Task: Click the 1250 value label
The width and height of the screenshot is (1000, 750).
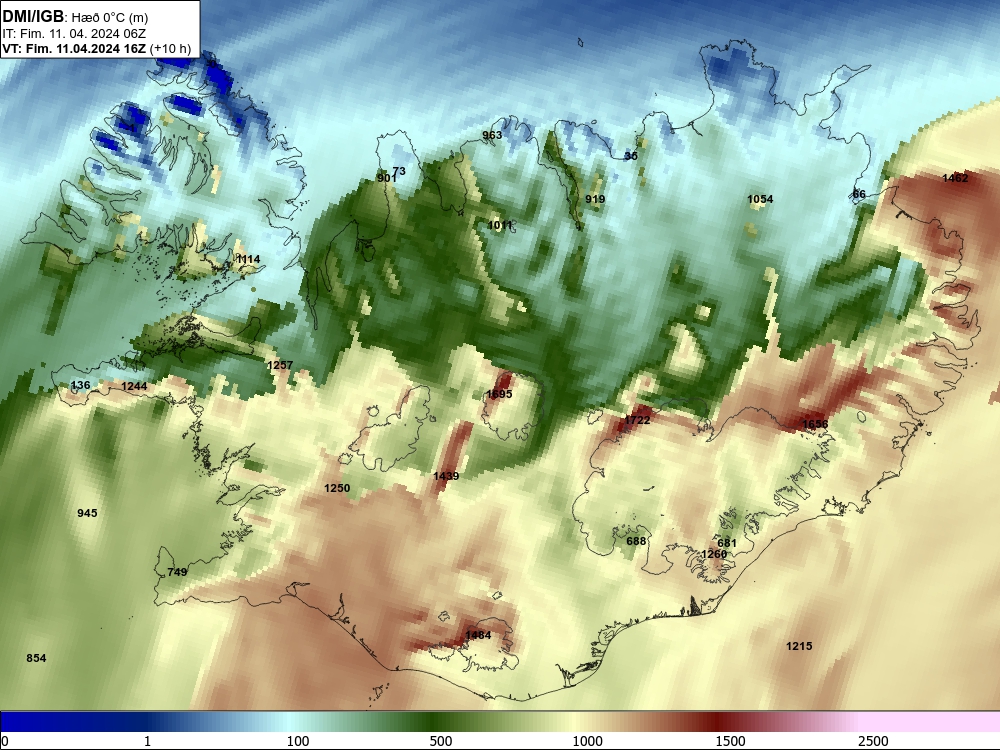Action: click(x=337, y=488)
